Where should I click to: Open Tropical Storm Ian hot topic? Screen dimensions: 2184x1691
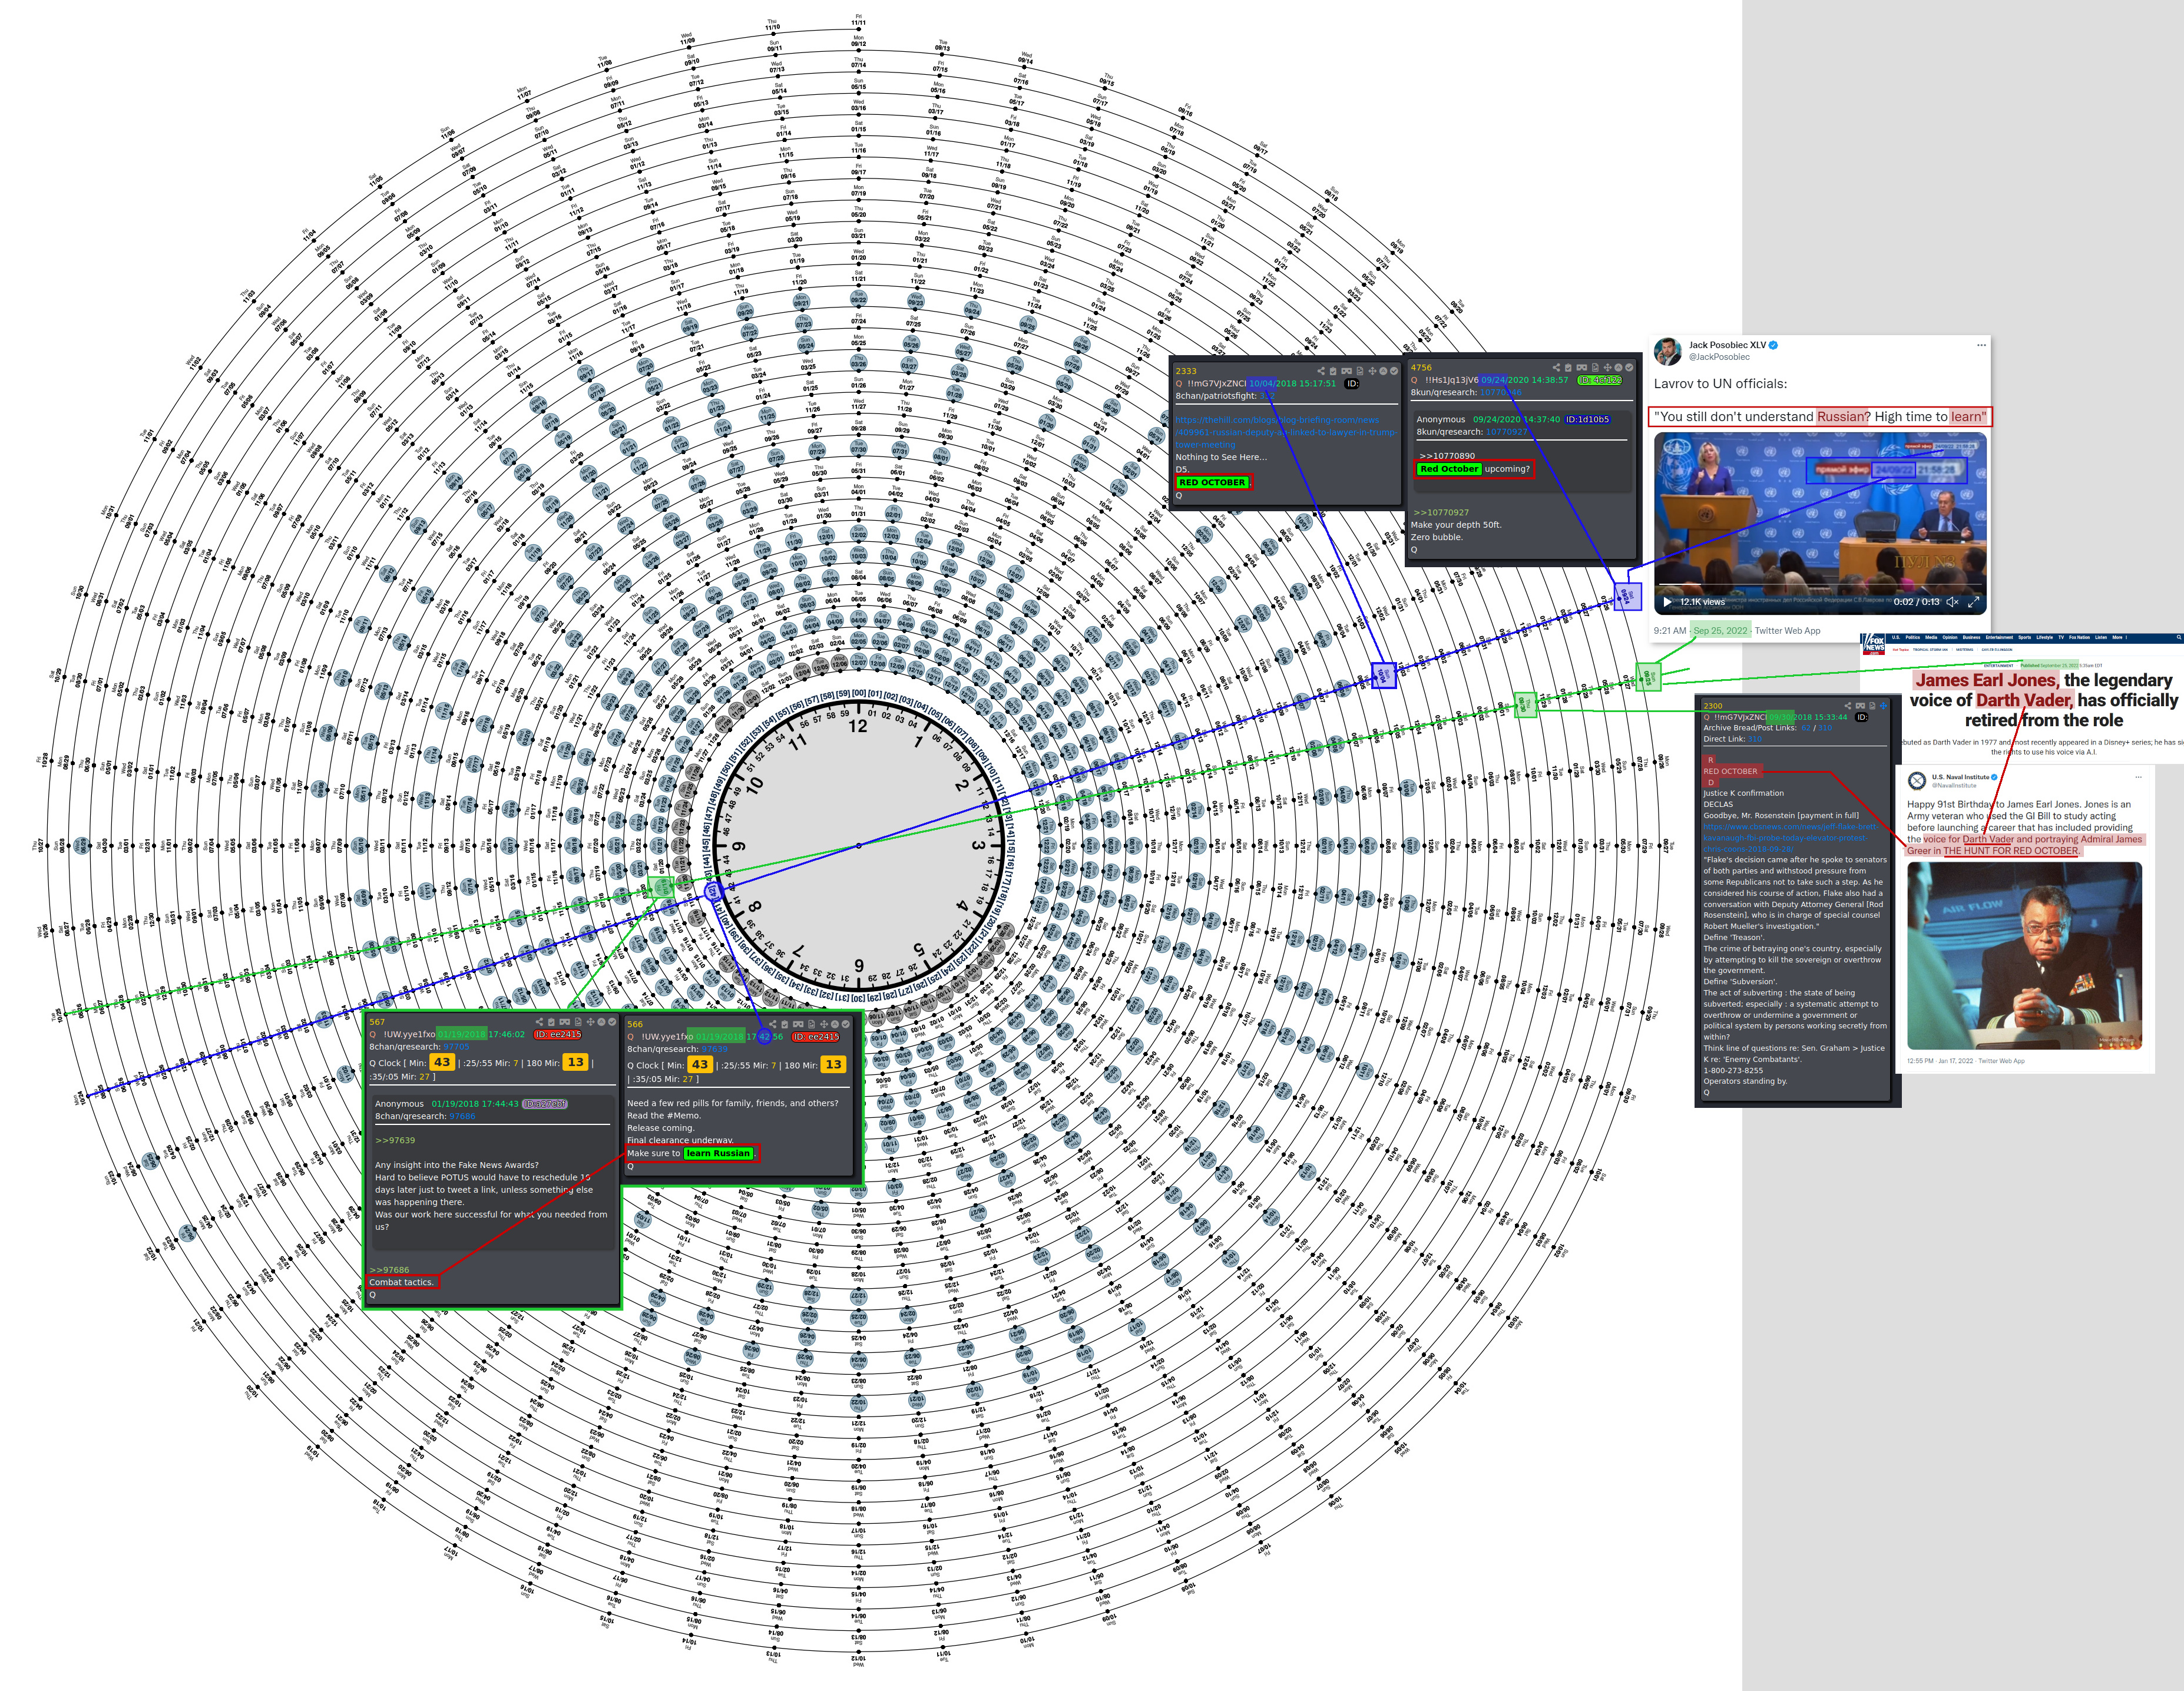1931,650
